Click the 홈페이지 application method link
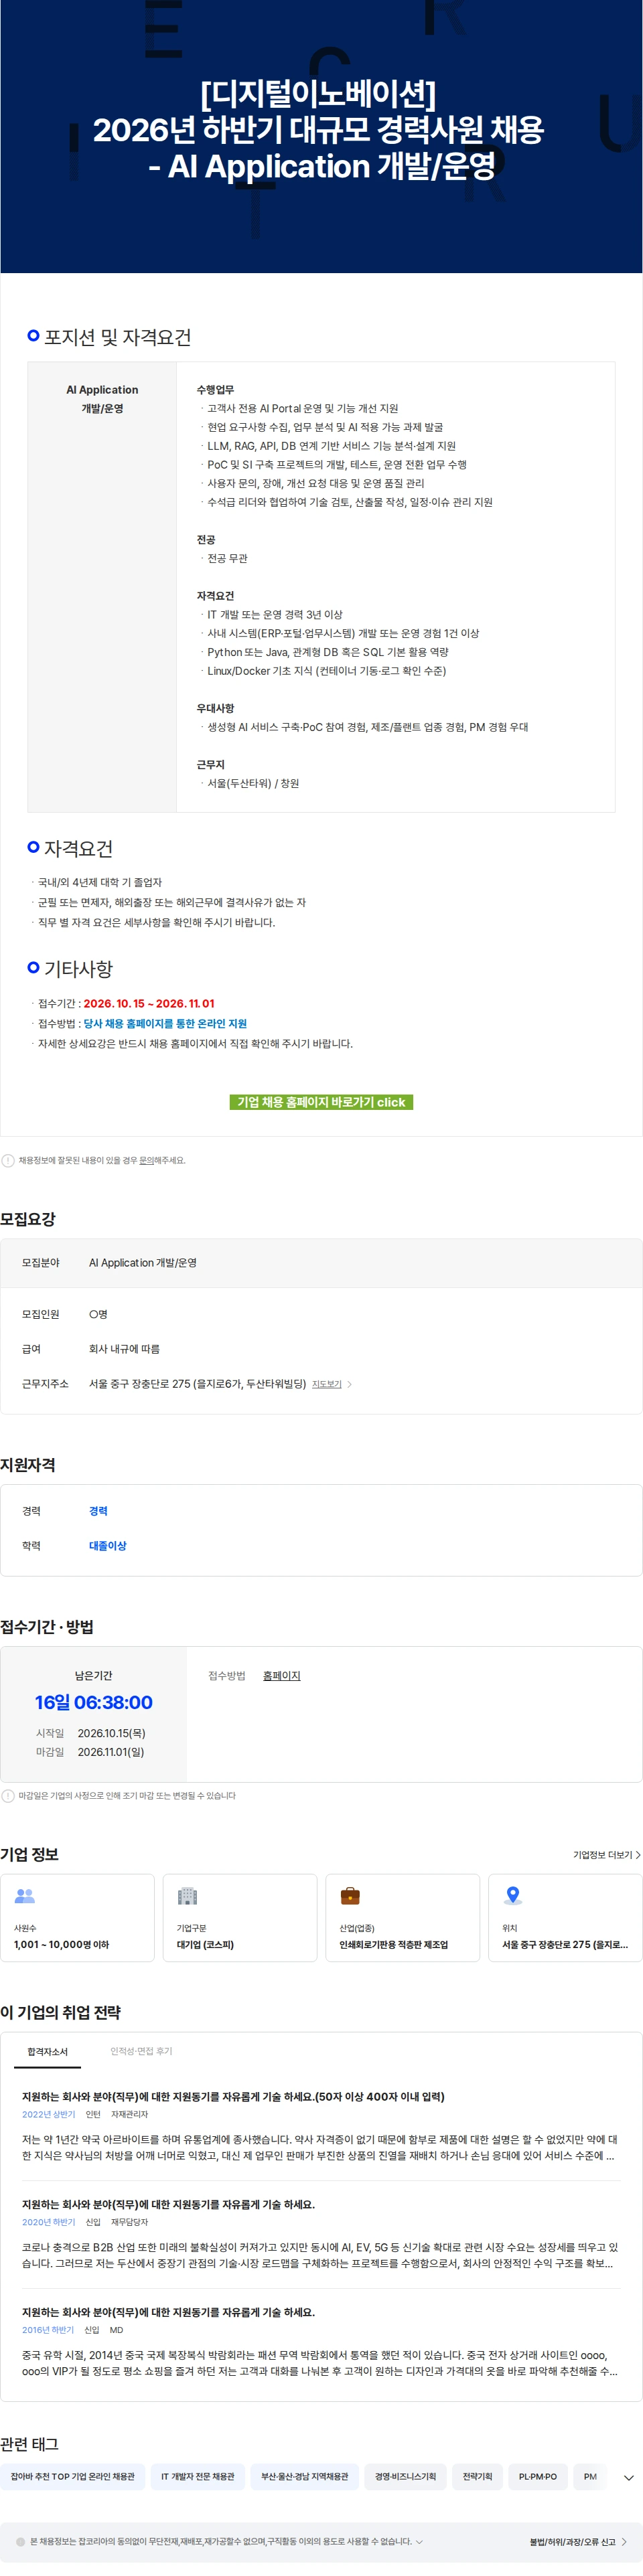This screenshot has width=643, height=2576. click(x=281, y=1675)
